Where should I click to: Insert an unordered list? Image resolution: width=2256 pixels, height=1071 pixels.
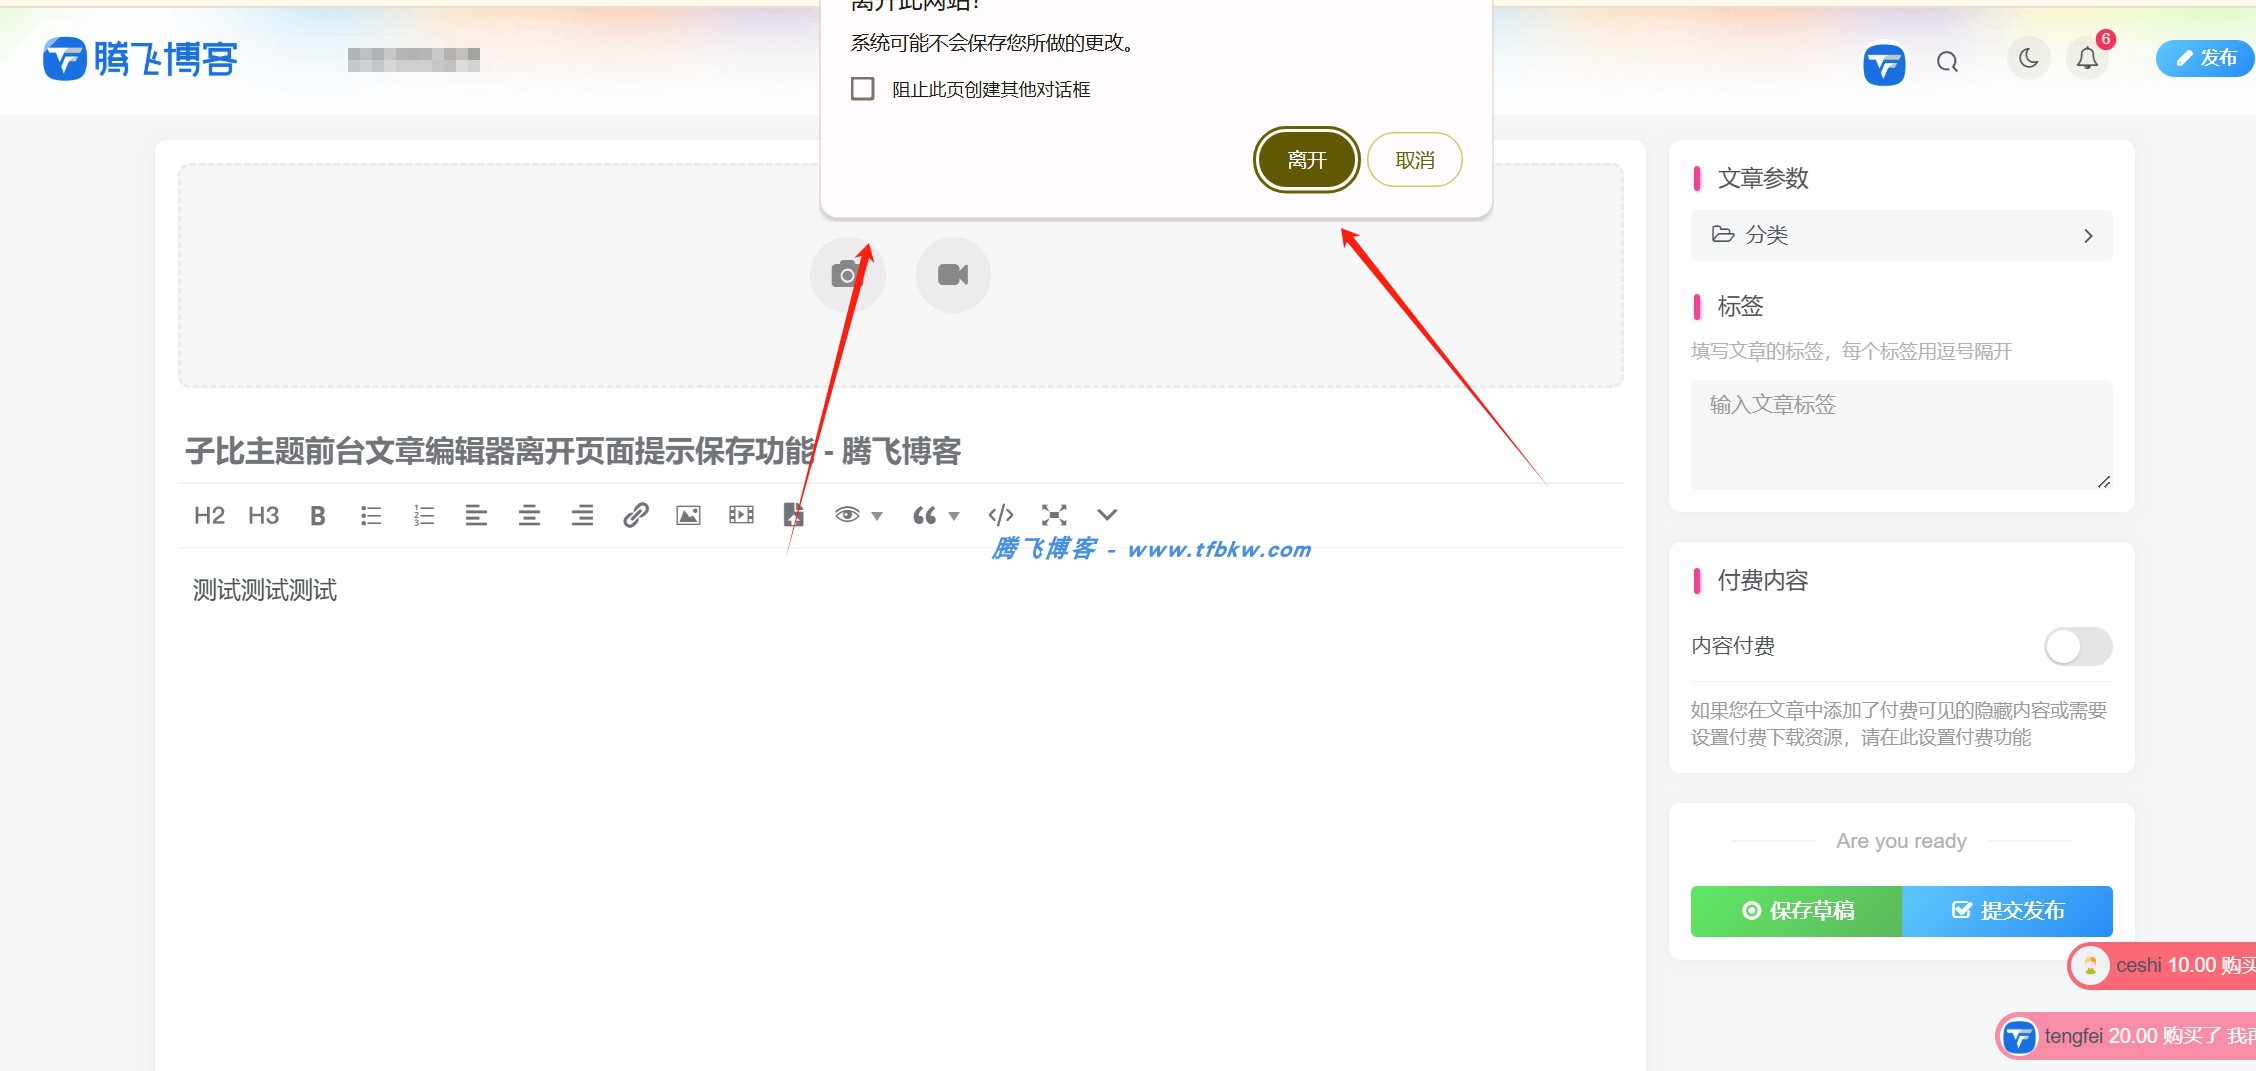371,515
